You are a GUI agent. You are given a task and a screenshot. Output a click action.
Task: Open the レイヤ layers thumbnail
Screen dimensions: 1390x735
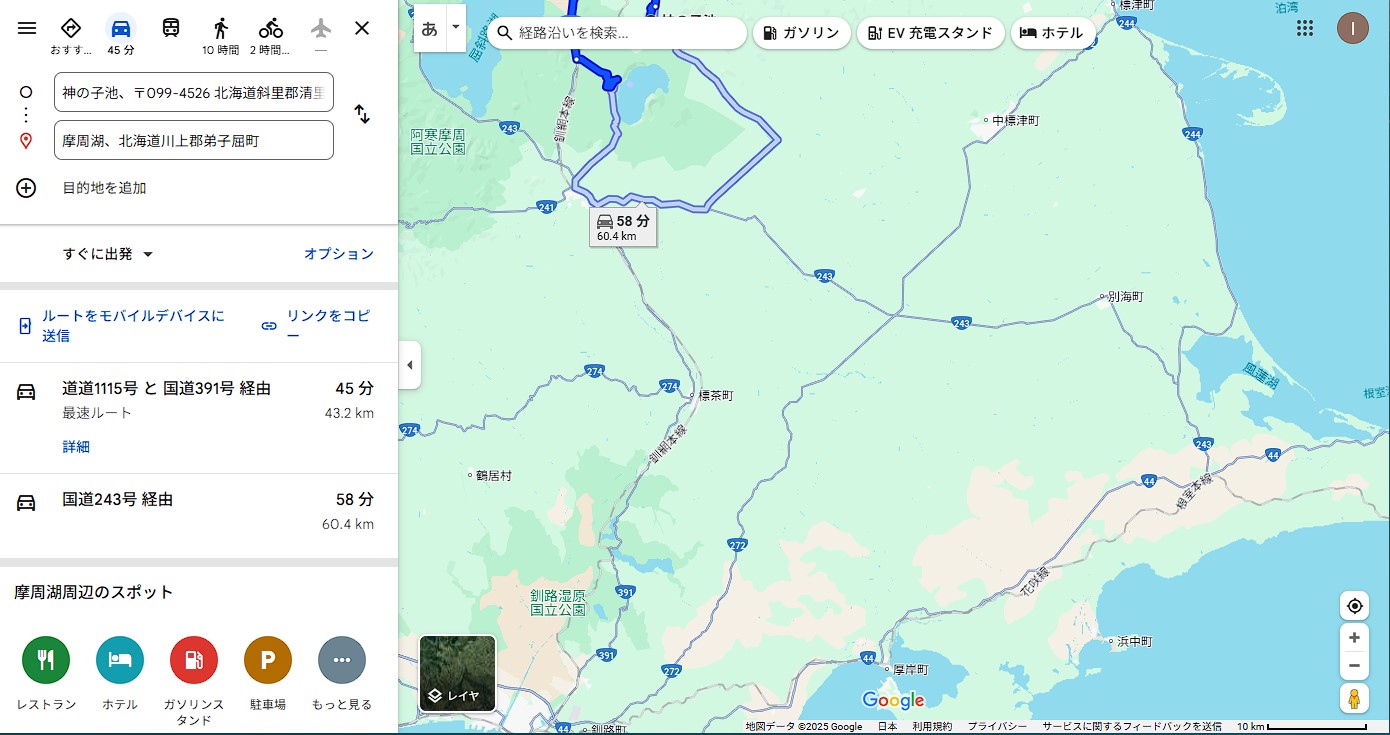pos(457,673)
